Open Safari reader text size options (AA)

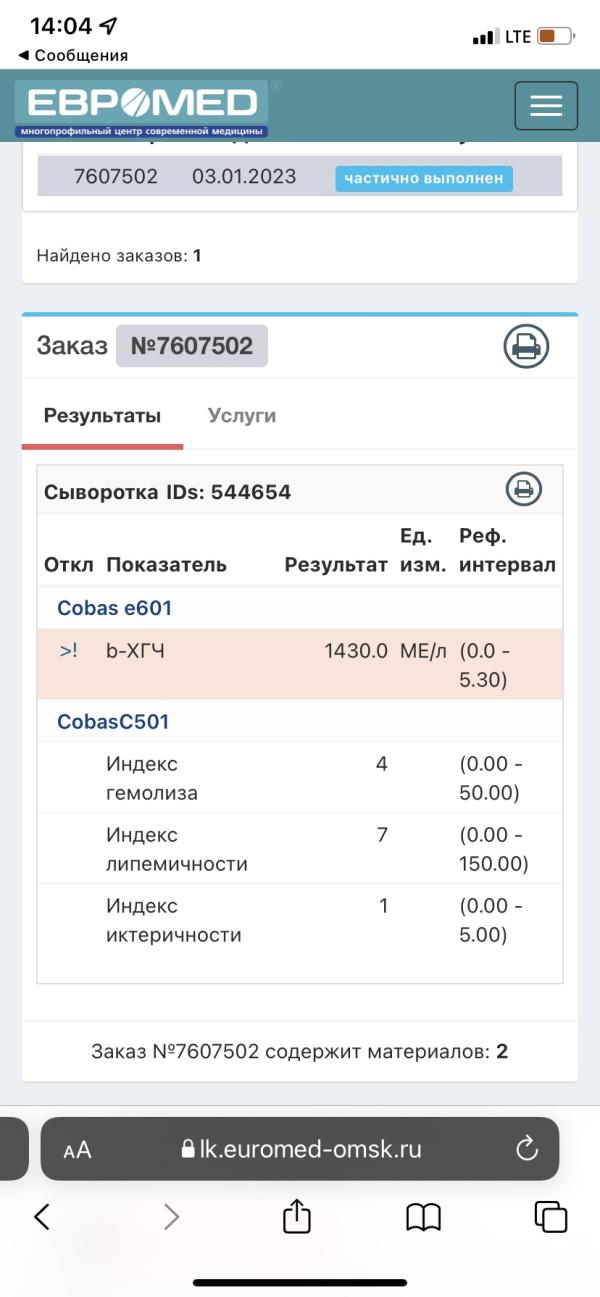coord(77,1150)
